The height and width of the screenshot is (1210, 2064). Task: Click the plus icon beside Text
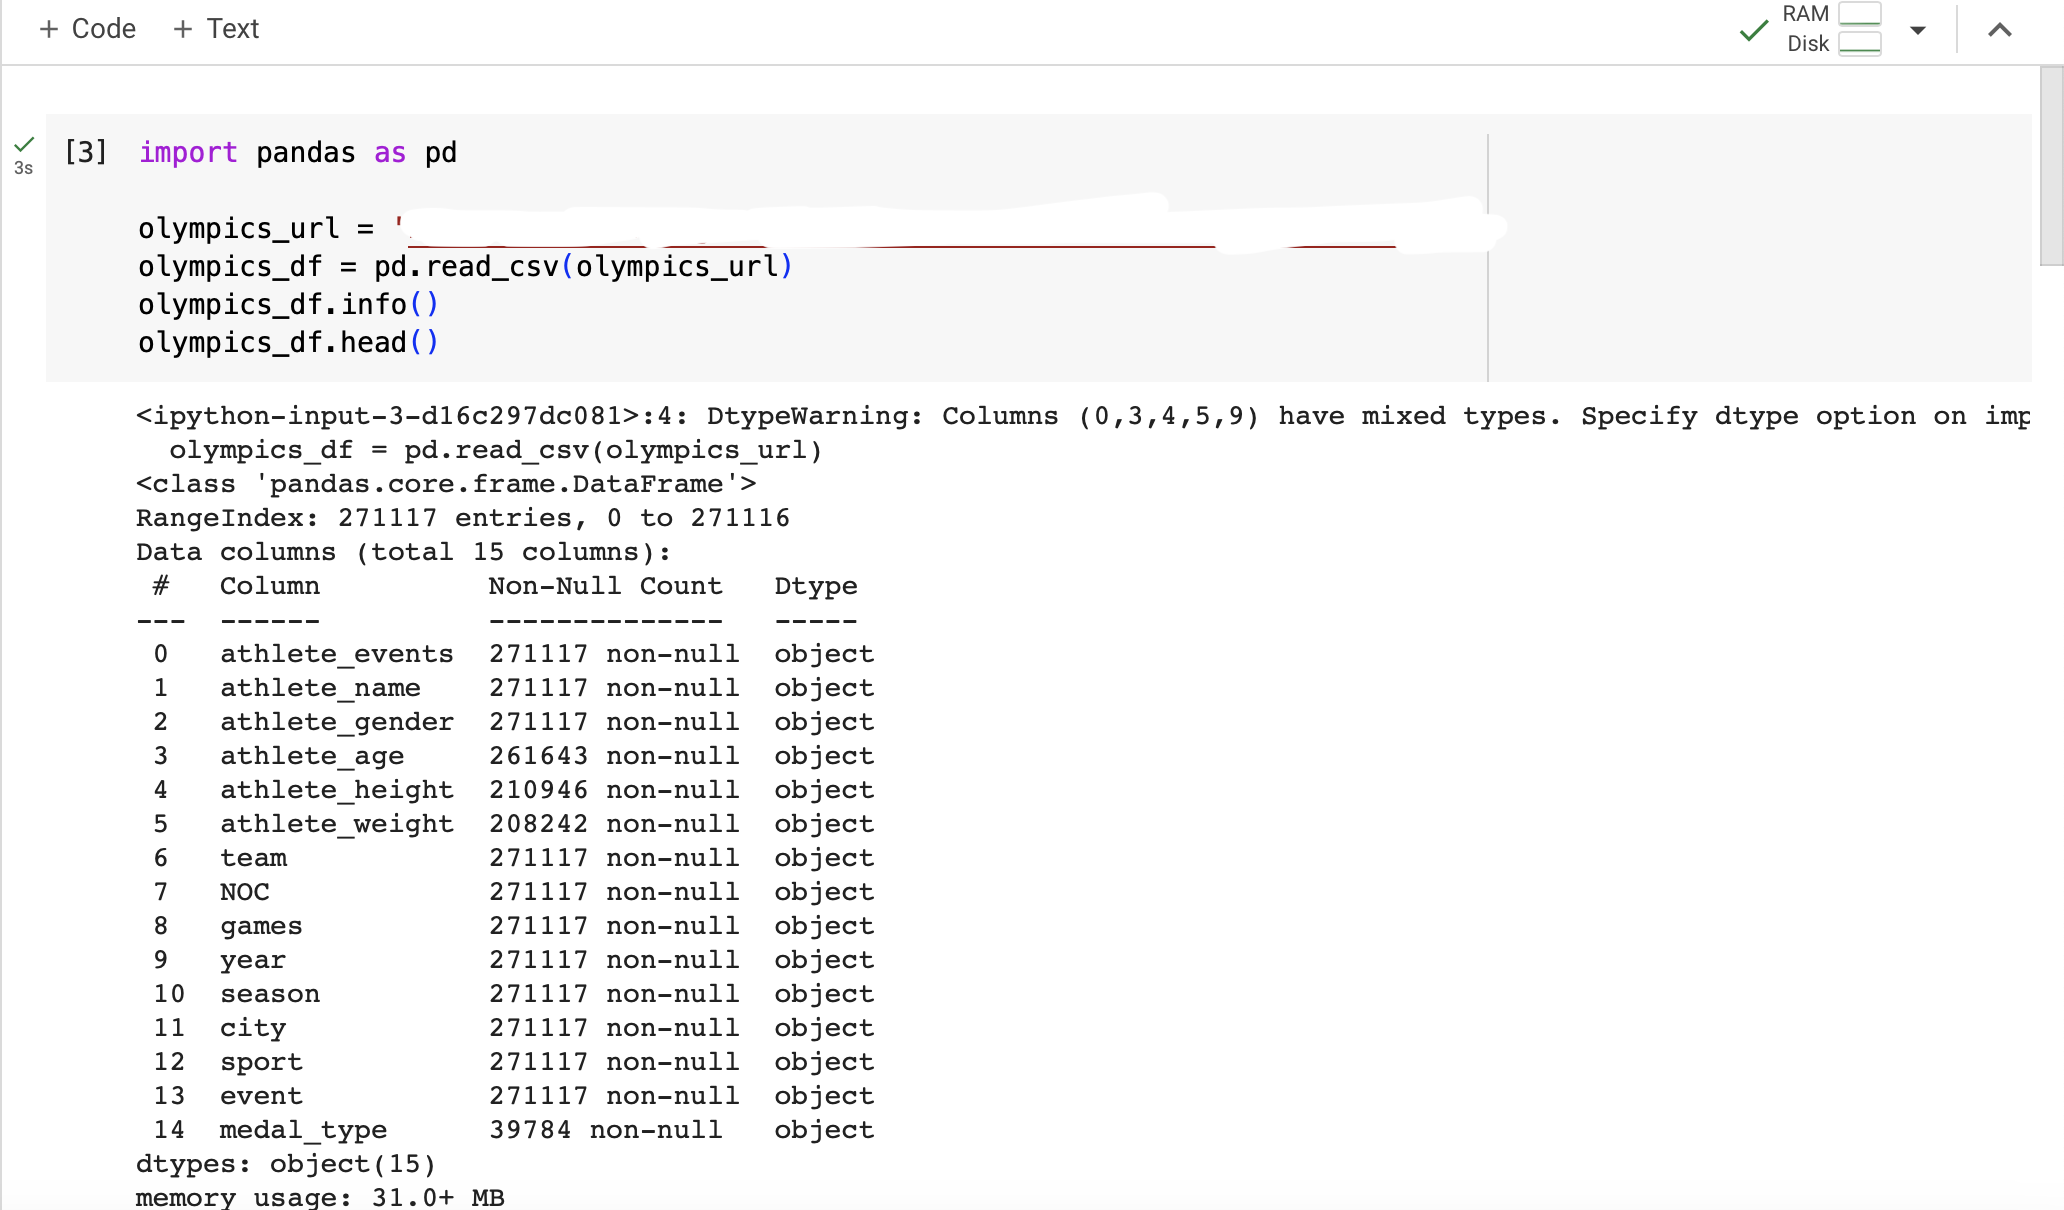(182, 28)
